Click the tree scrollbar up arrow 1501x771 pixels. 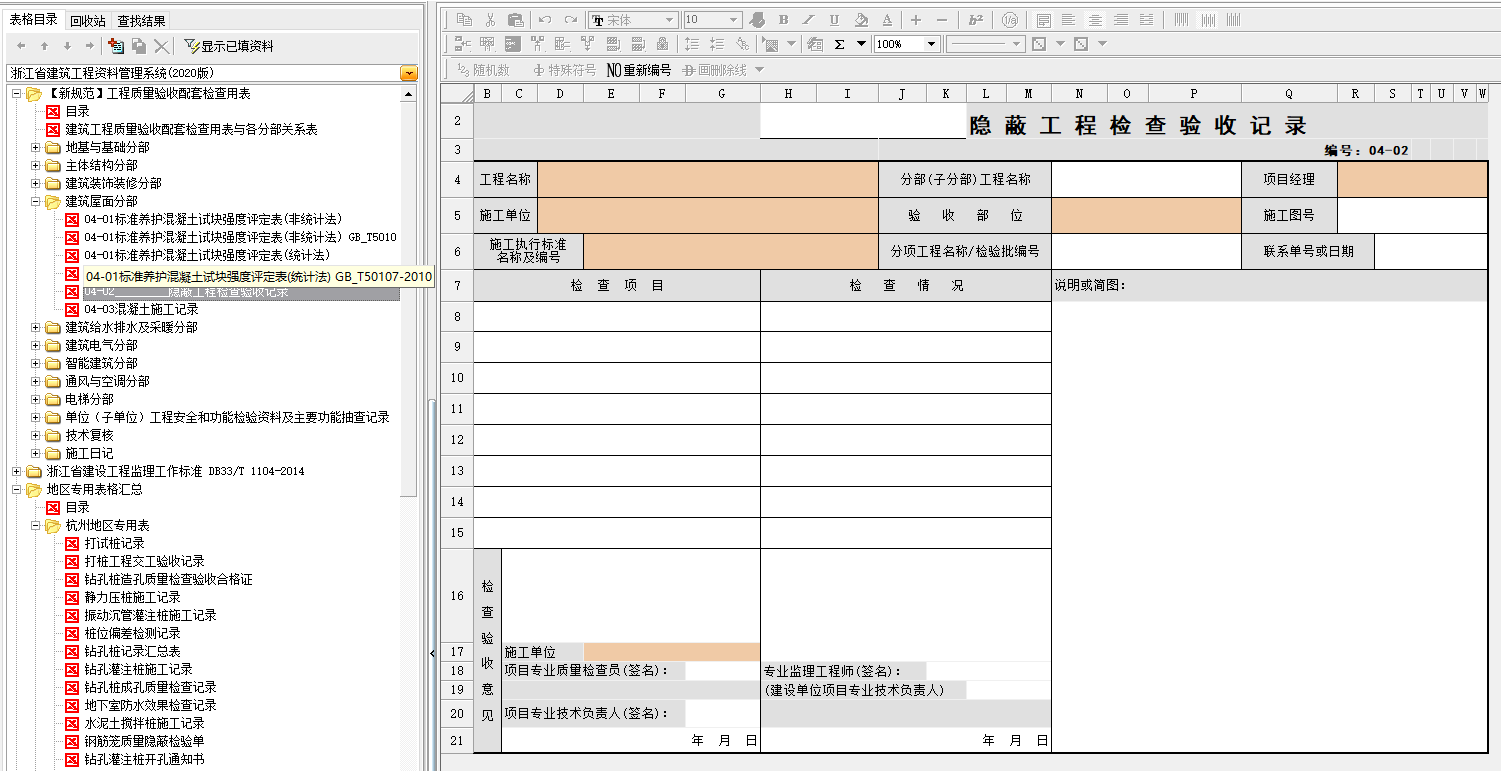pyautogui.click(x=408, y=94)
